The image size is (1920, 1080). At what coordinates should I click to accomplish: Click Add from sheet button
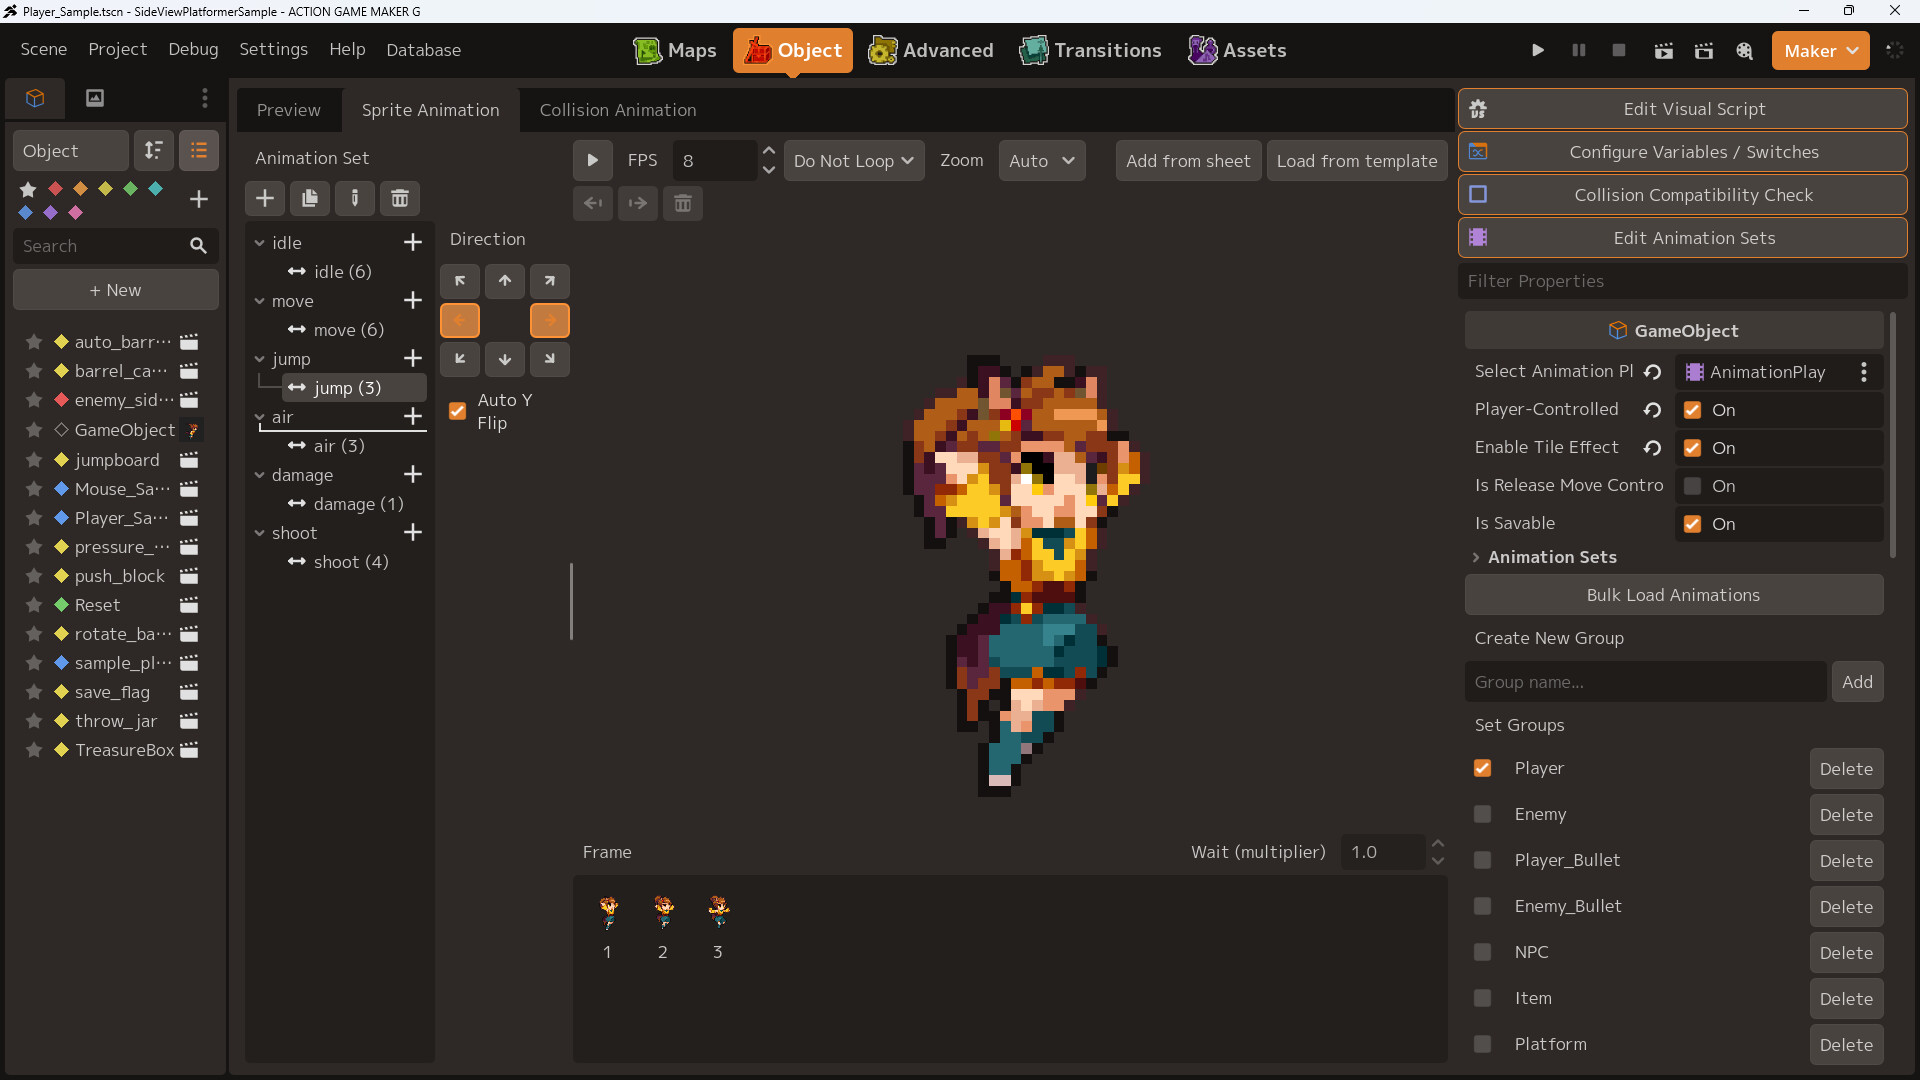1188,160
